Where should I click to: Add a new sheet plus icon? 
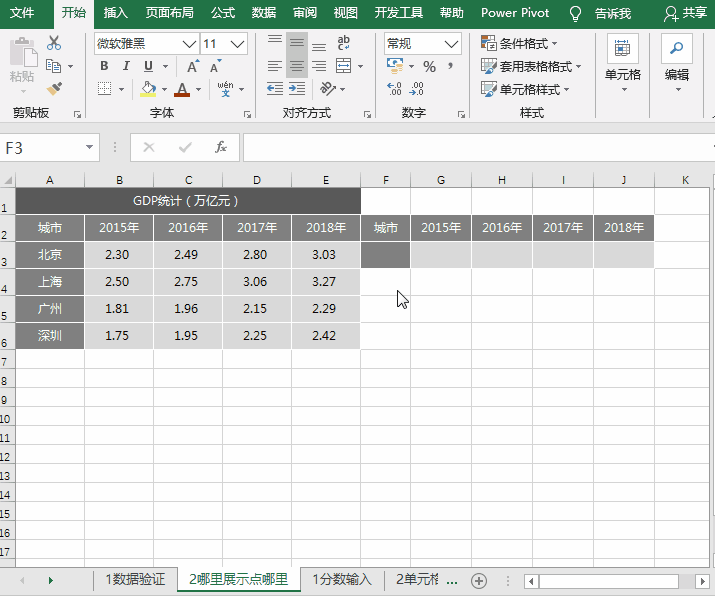click(479, 580)
